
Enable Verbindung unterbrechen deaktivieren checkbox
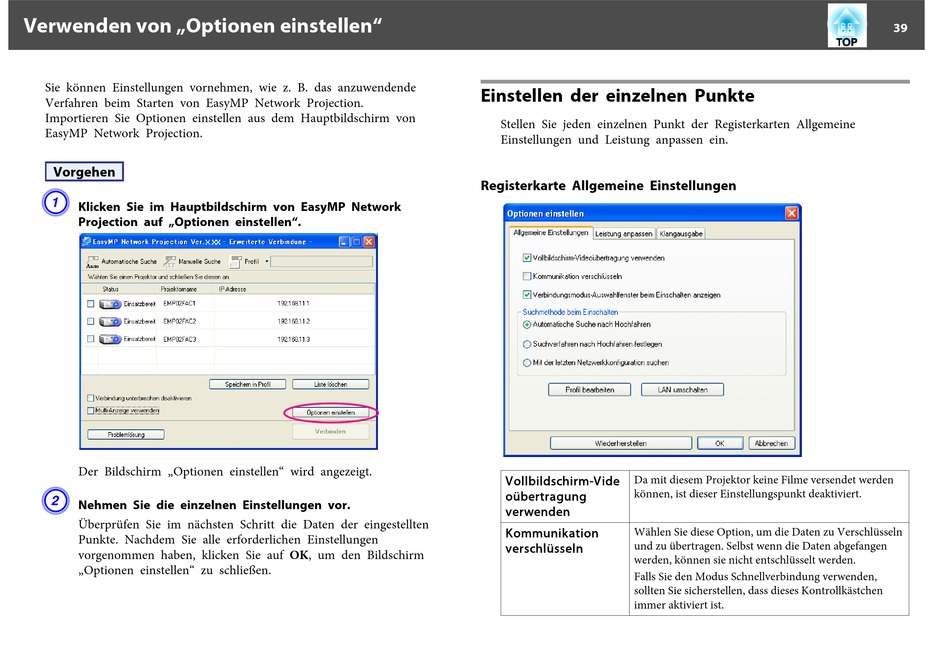coord(90,398)
